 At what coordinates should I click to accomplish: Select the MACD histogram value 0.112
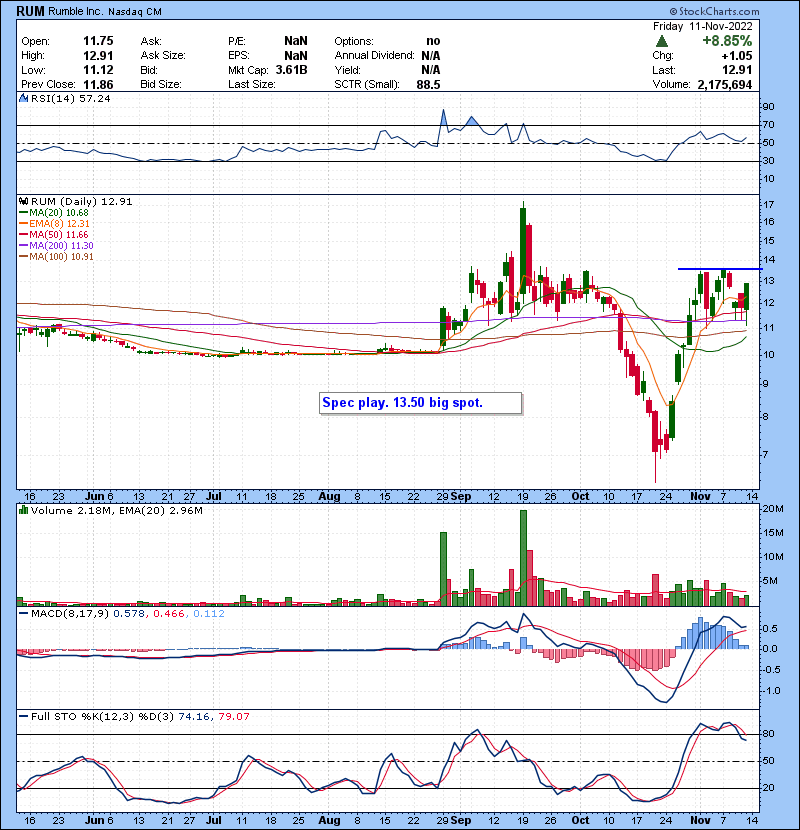[209, 614]
